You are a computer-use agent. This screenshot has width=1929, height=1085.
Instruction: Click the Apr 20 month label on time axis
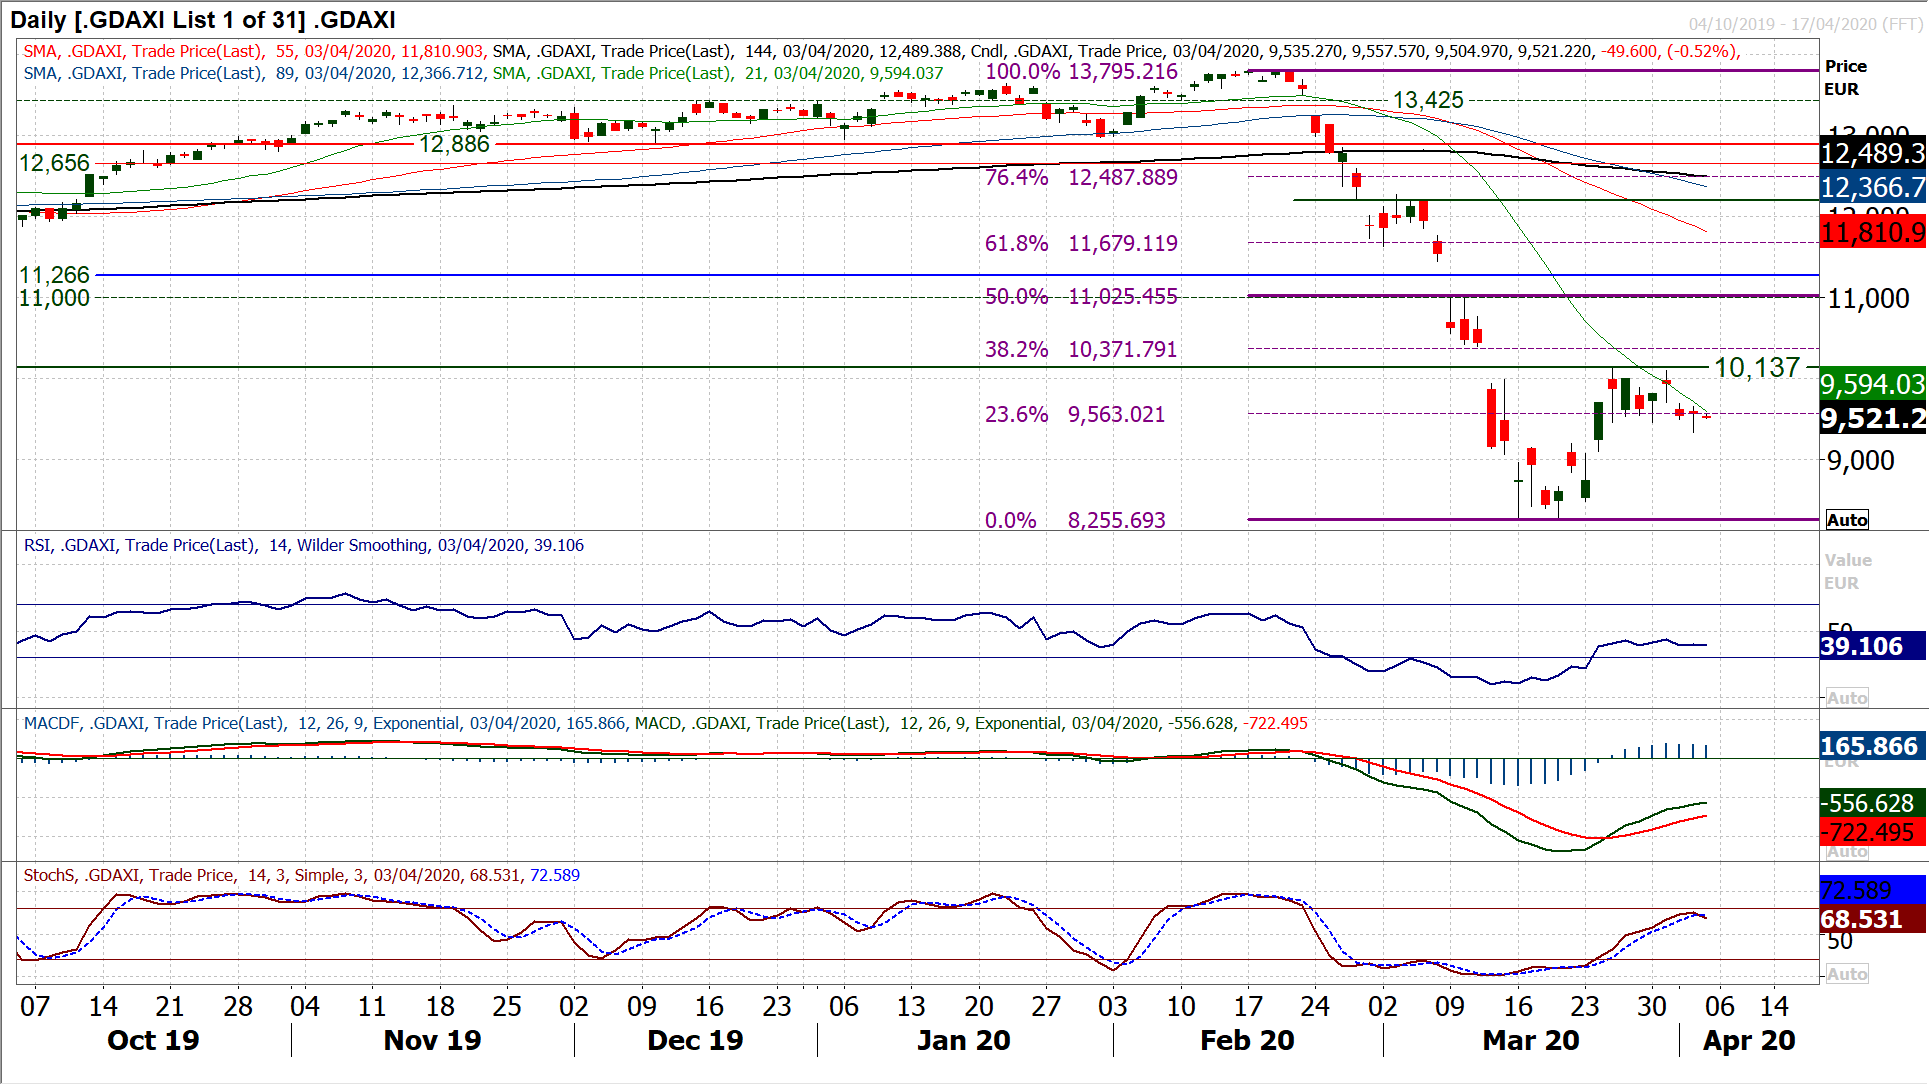pyautogui.click(x=1749, y=1041)
